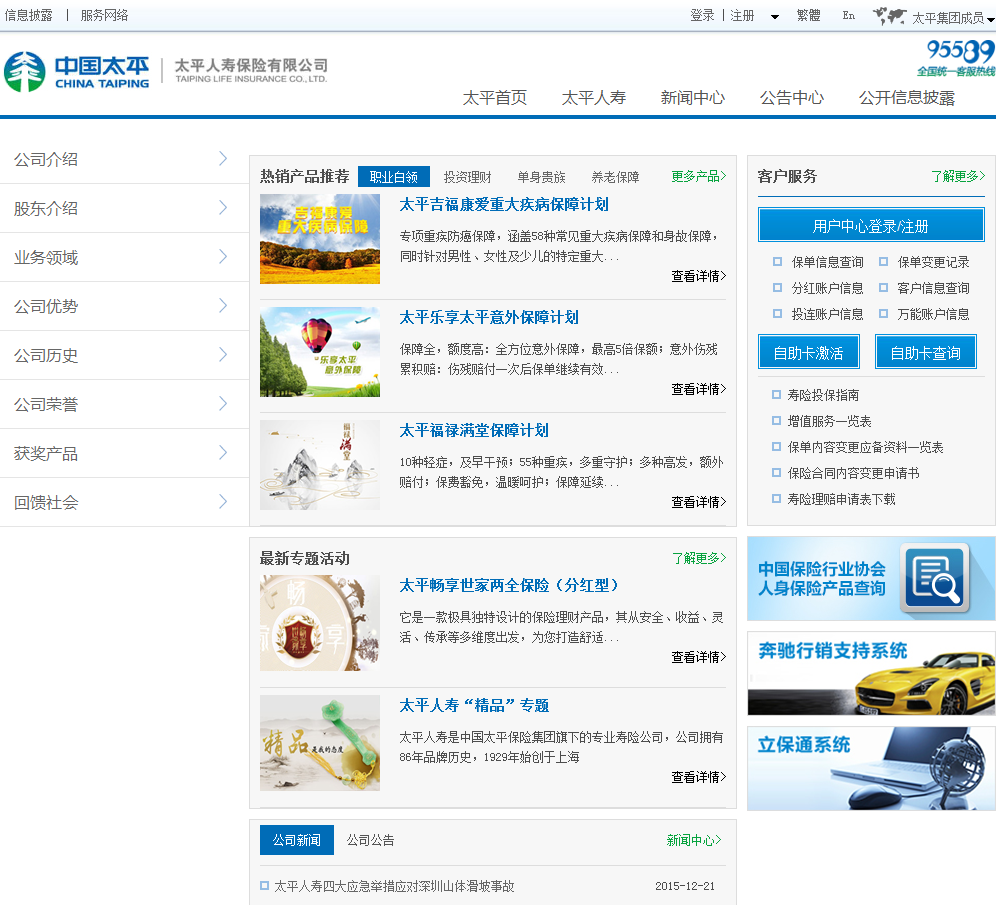This screenshot has height=905, width=996.
Task: Expand the 获奖产品 sidebar chevron
Action: point(223,452)
